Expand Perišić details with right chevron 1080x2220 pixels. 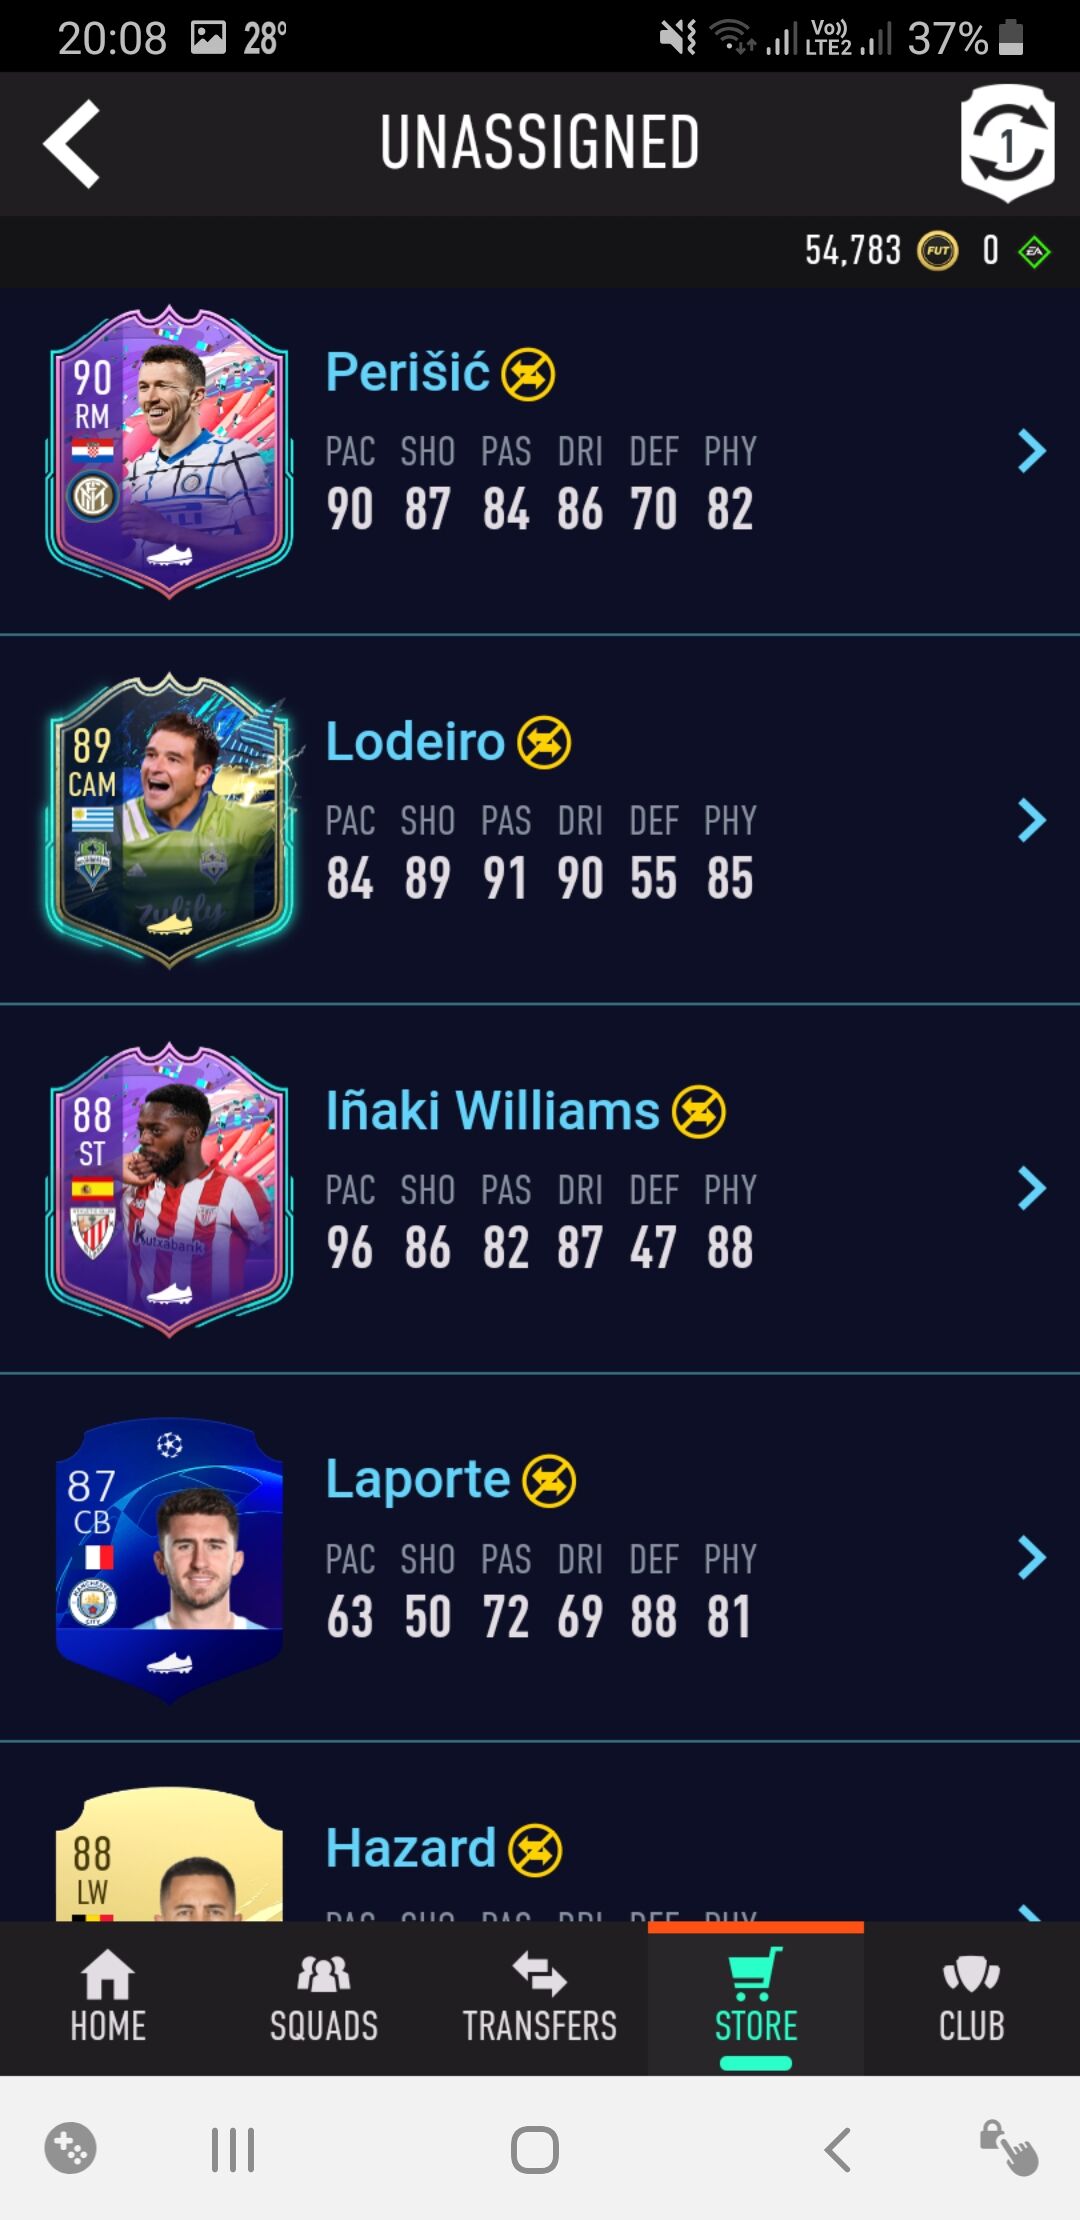(x=1031, y=451)
